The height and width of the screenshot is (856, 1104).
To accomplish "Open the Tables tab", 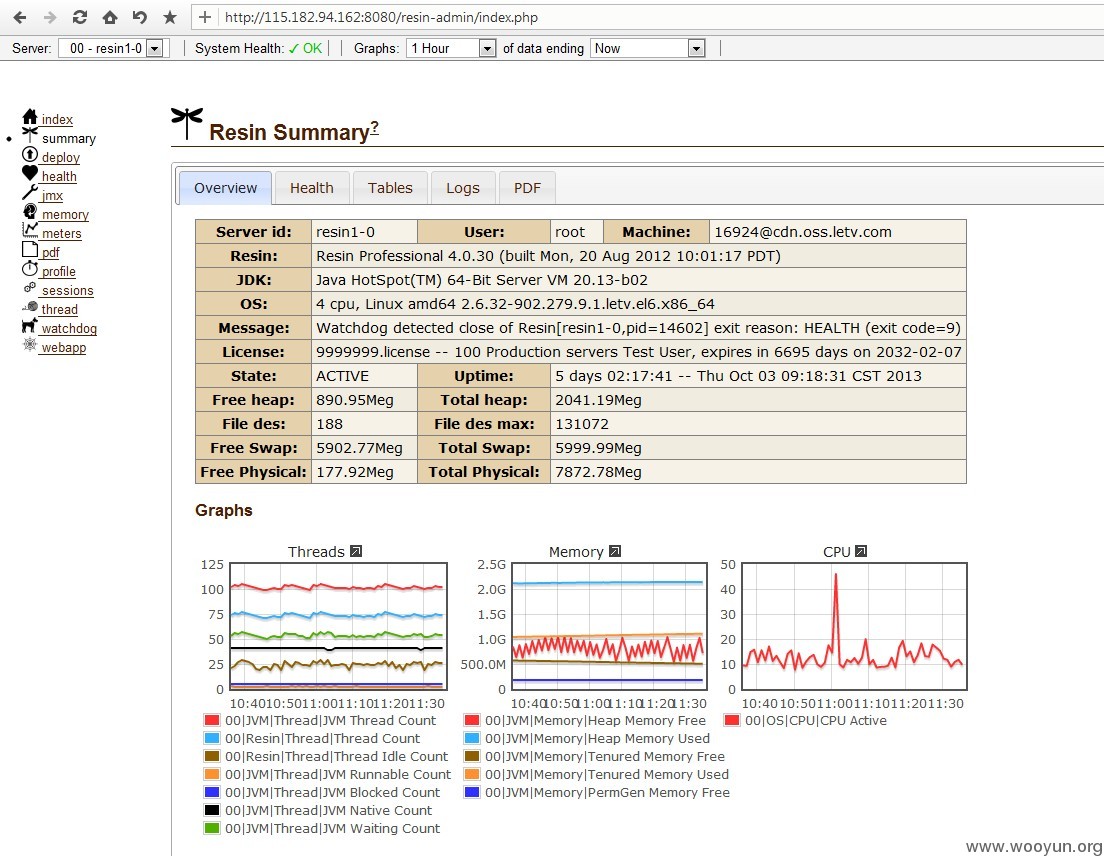I will (390, 188).
